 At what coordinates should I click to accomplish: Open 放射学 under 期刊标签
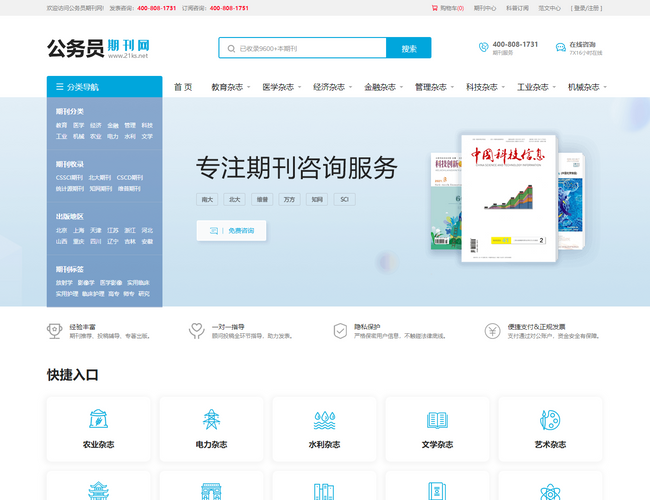pyautogui.click(x=64, y=283)
